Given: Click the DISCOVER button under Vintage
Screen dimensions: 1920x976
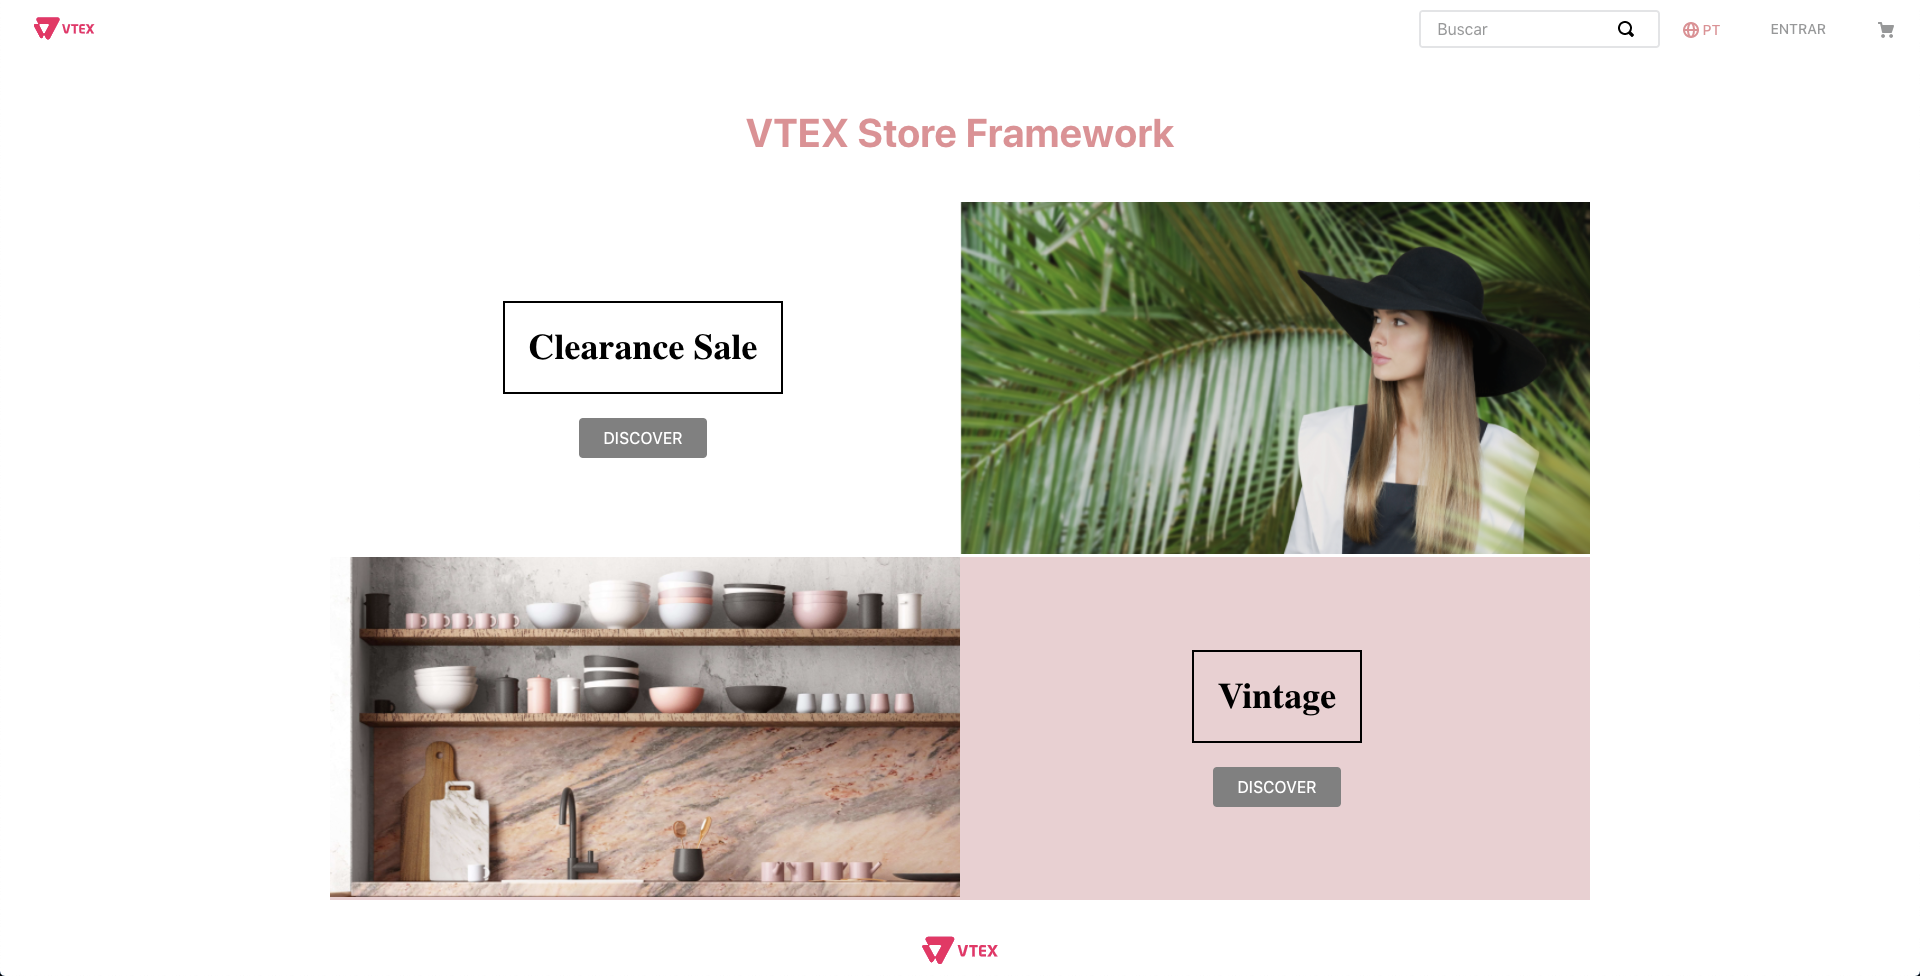Looking at the screenshot, I should 1277,787.
